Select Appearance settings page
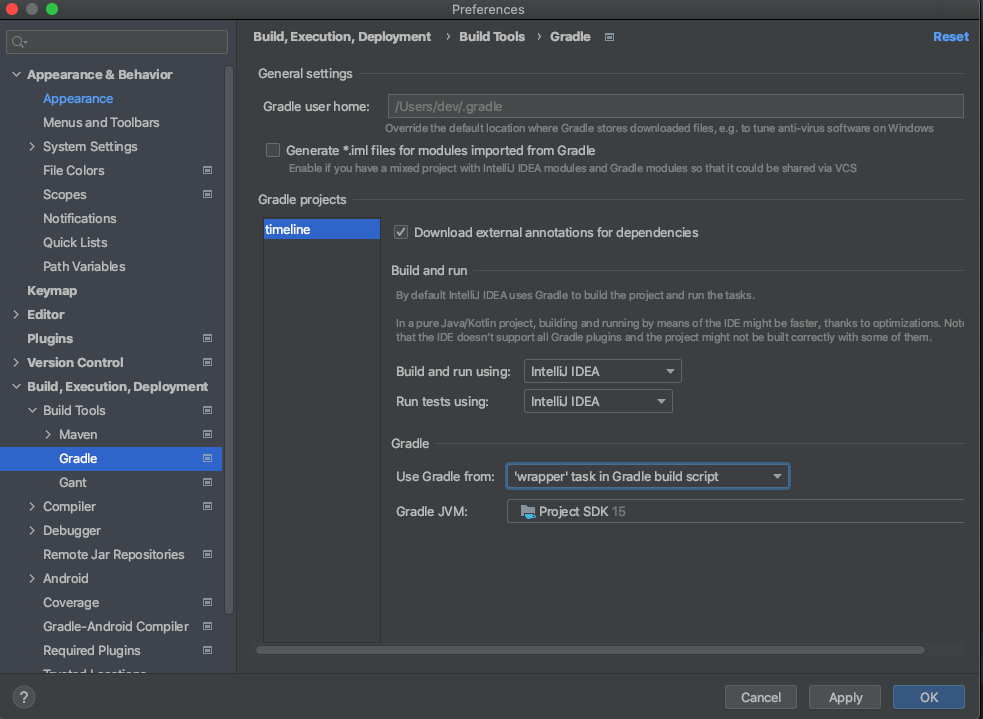The height and width of the screenshot is (719, 983). (78, 98)
